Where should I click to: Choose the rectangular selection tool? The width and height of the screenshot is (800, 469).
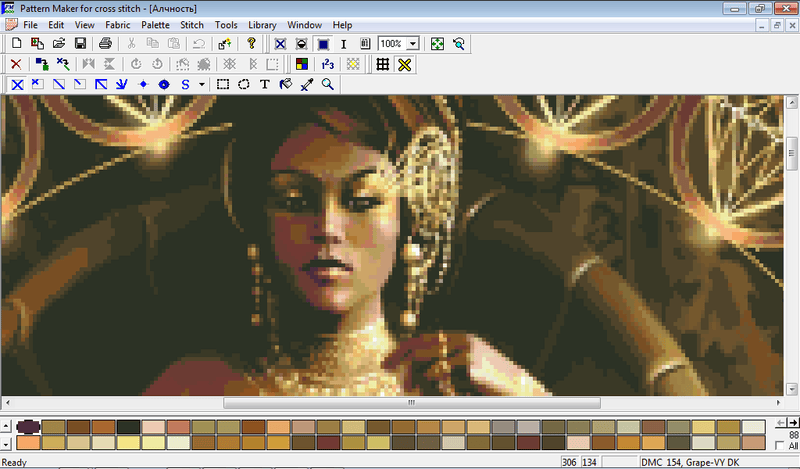click(x=223, y=85)
